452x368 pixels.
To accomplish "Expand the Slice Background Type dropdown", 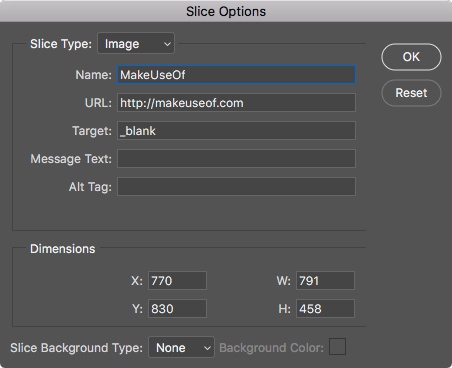I will [x=181, y=347].
